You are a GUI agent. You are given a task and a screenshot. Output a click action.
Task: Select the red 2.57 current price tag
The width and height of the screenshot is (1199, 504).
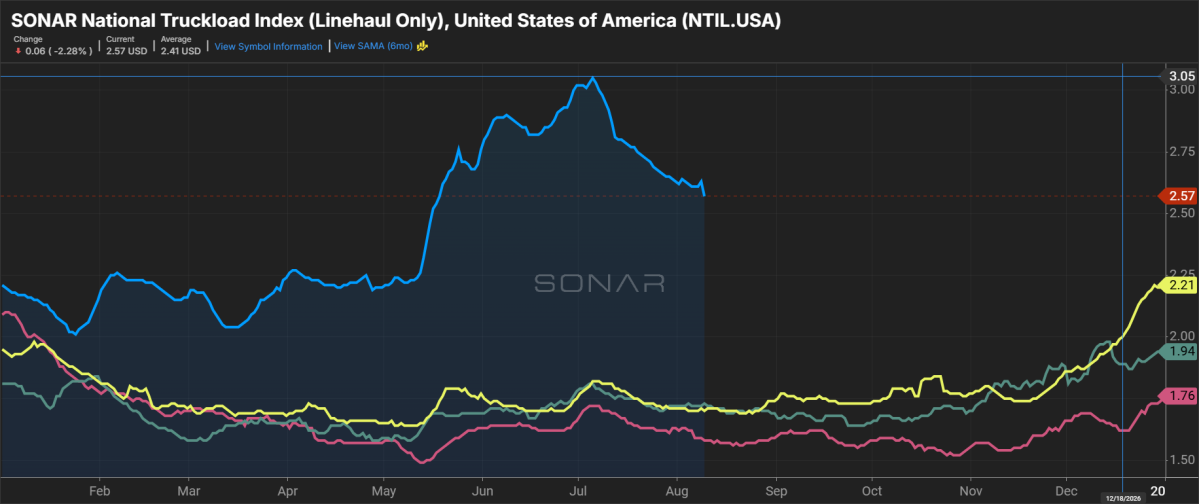click(1181, 196)
